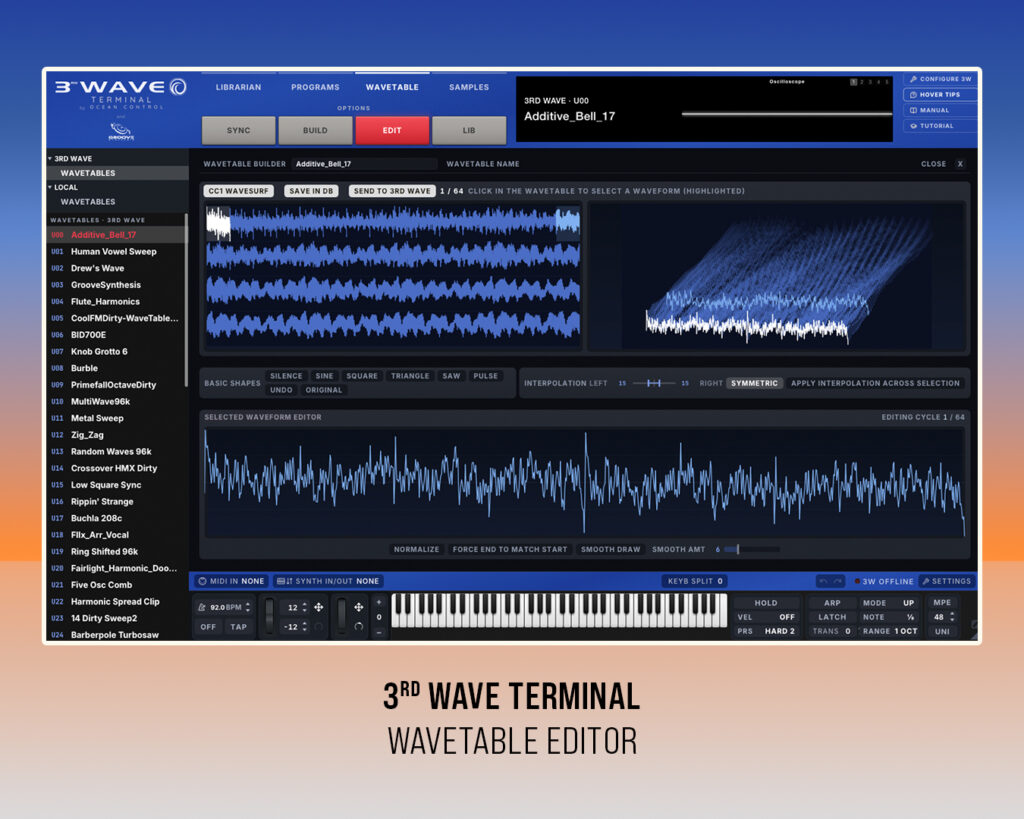
Task: Toggle SMOOTH DRAW mode
Action: tap(611, 549)
